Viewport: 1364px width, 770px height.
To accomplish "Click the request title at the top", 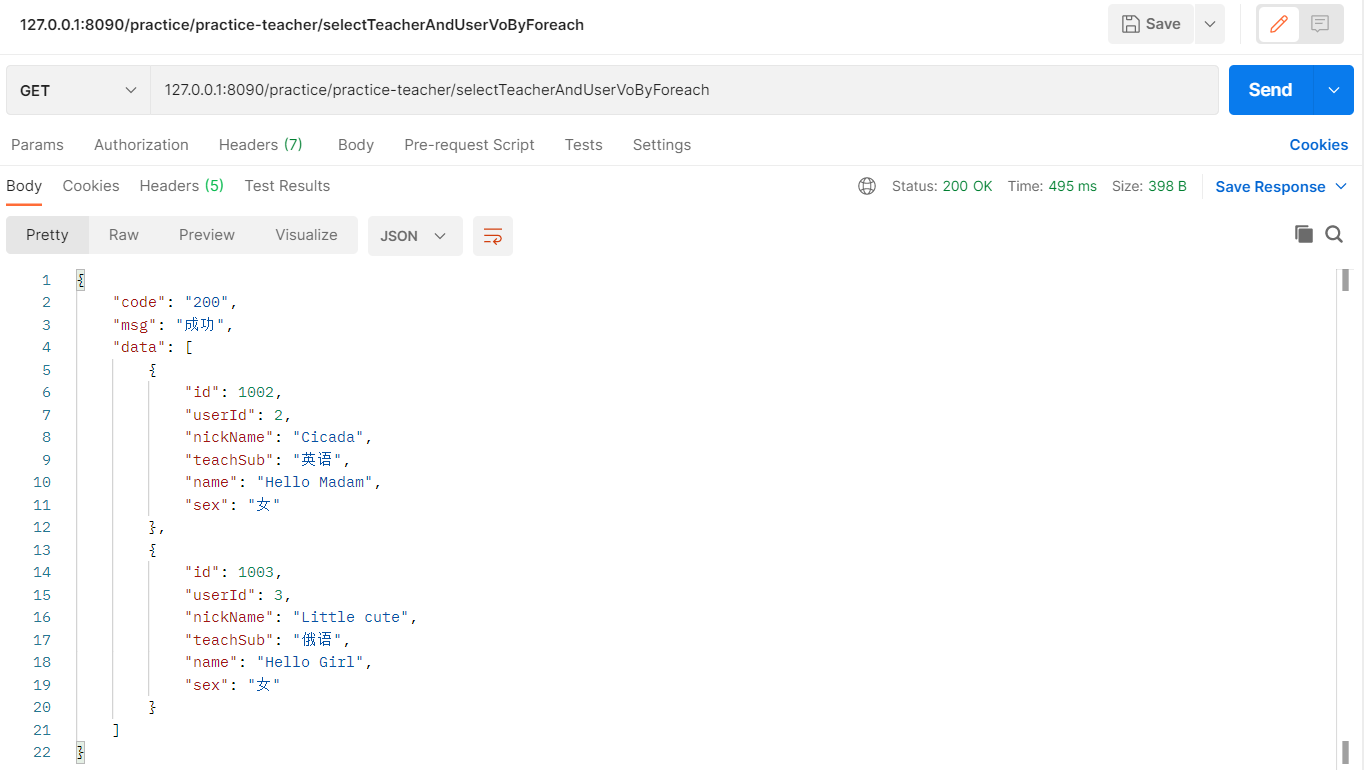I will pyautogui.click(x=302, y=25).
